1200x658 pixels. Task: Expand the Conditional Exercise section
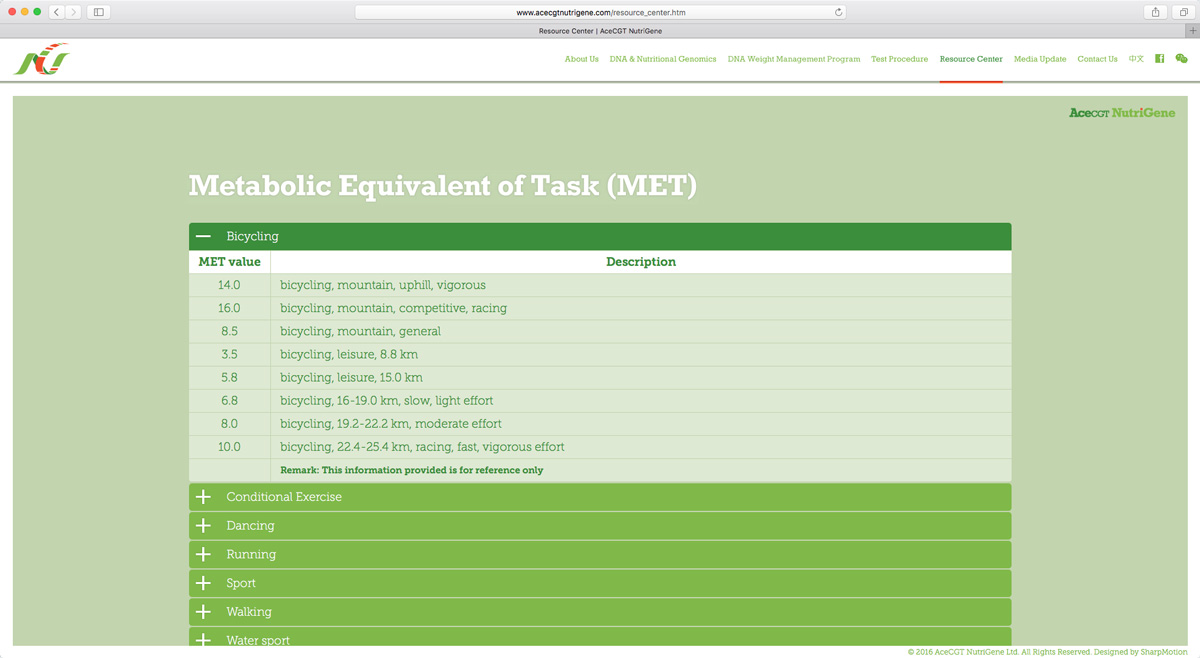pyautogui.click(x=204, y=497)
